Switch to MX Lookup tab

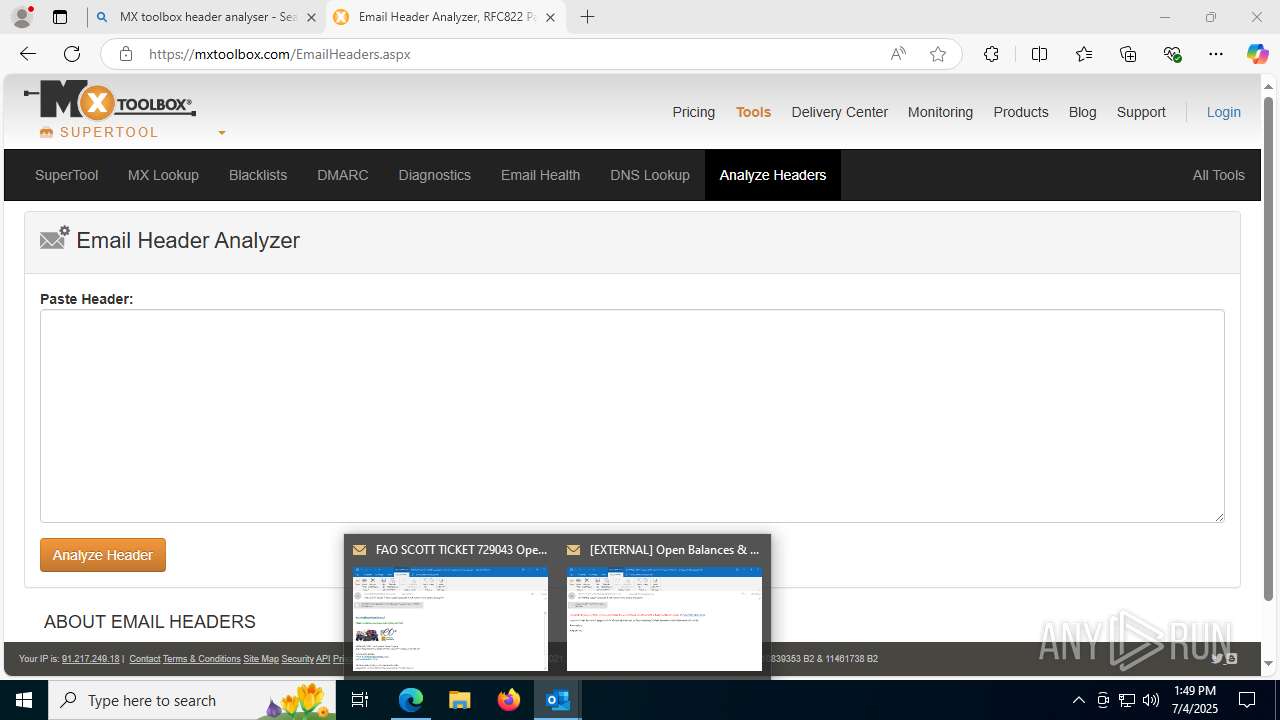pyautogui.click(x=163, y=175)
